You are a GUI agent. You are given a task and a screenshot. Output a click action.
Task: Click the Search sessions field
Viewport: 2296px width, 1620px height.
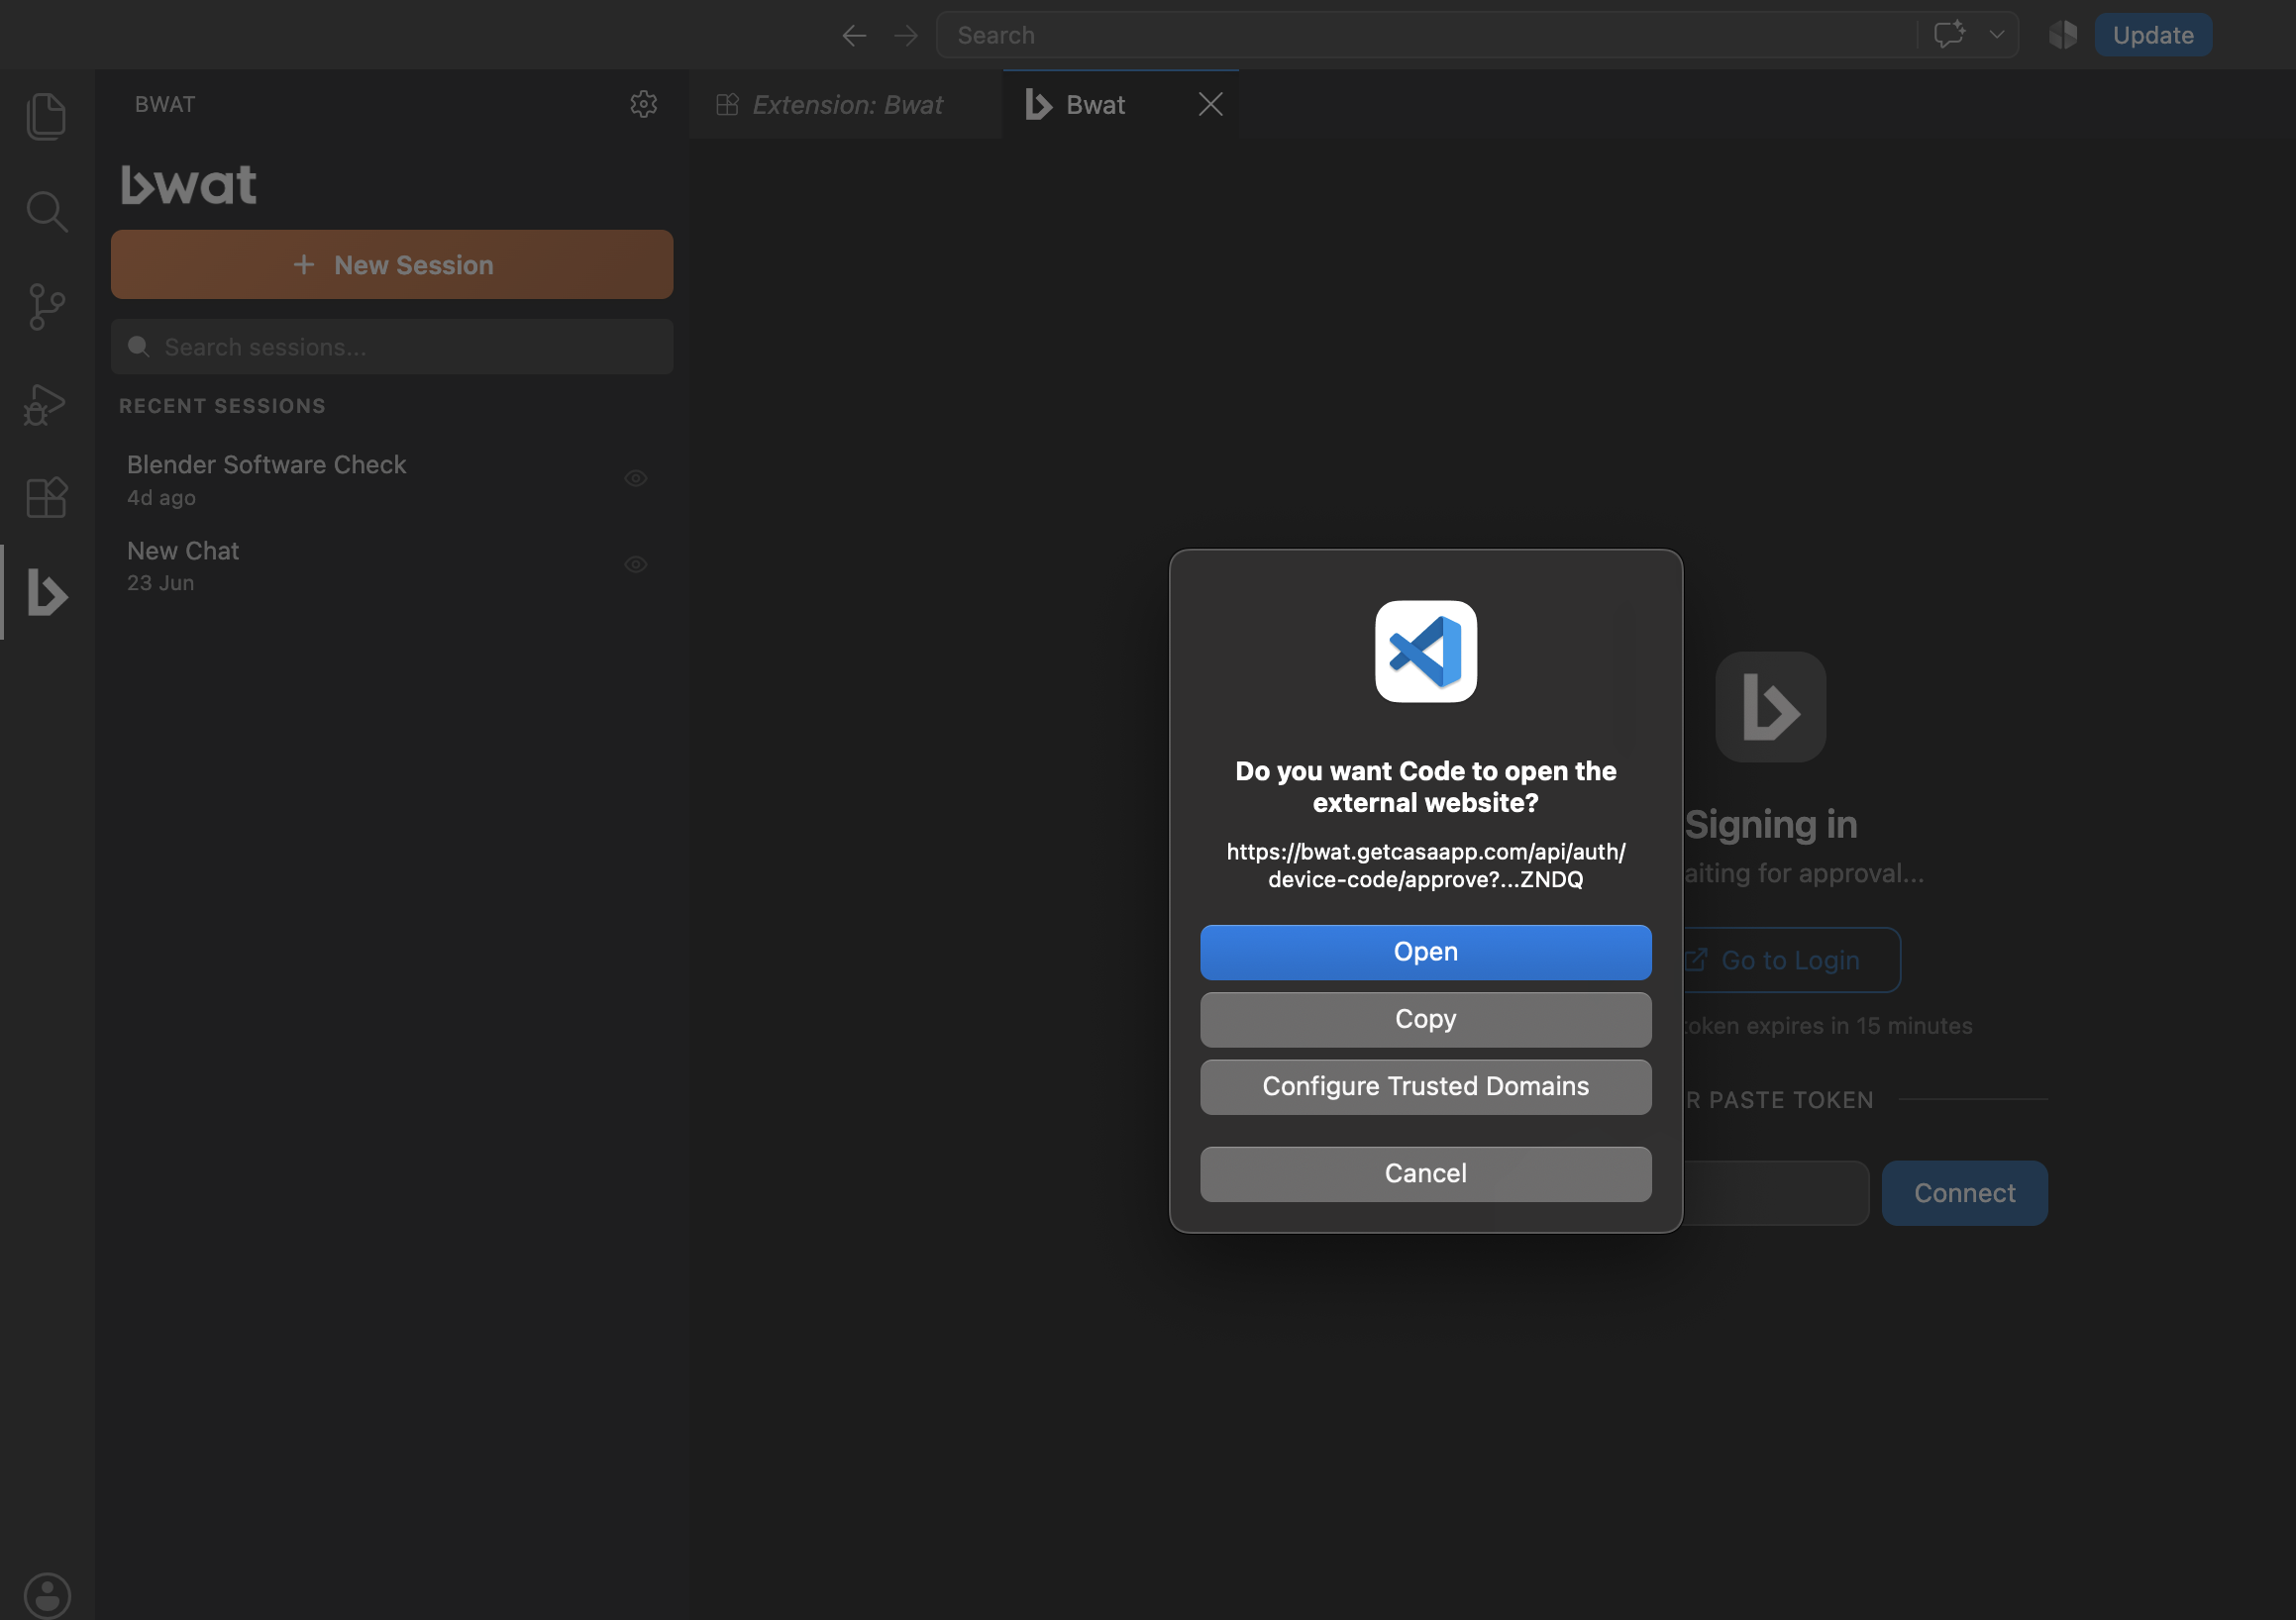pos(392,346)
